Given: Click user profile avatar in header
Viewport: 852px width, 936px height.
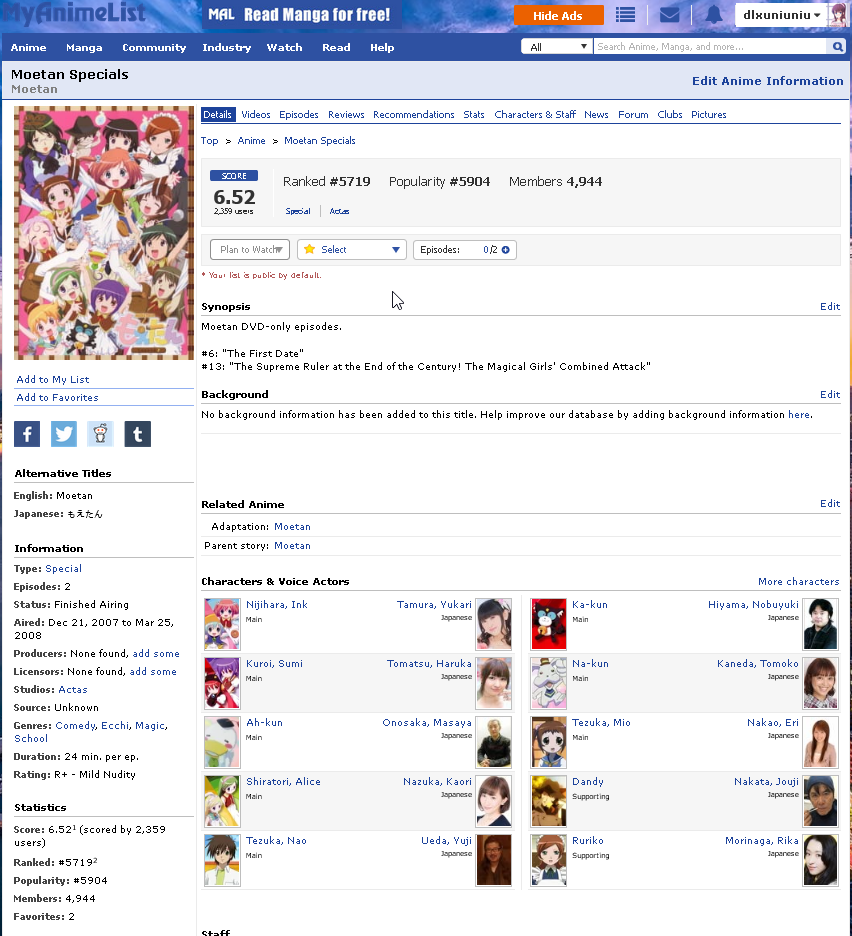Looking at the screenshot, I should [838, 15].
